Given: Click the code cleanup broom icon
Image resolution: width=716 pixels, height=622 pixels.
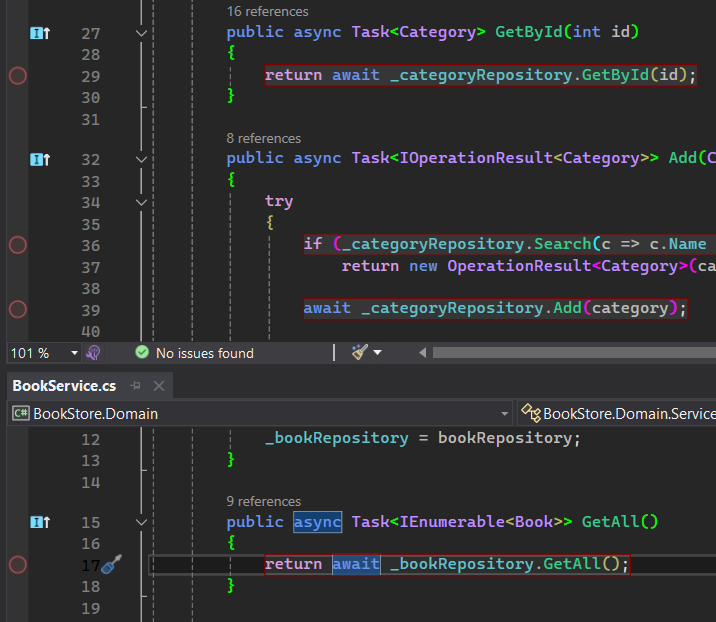Looking at the screenshot, I should click(x=359, y=352).
